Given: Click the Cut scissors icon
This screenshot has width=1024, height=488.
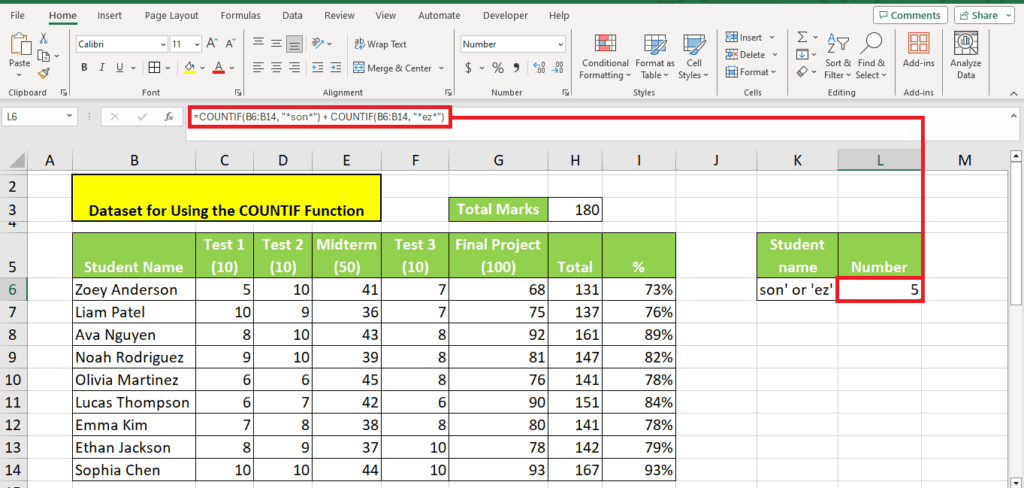Looking at the screenshot, I should [43, 37].
